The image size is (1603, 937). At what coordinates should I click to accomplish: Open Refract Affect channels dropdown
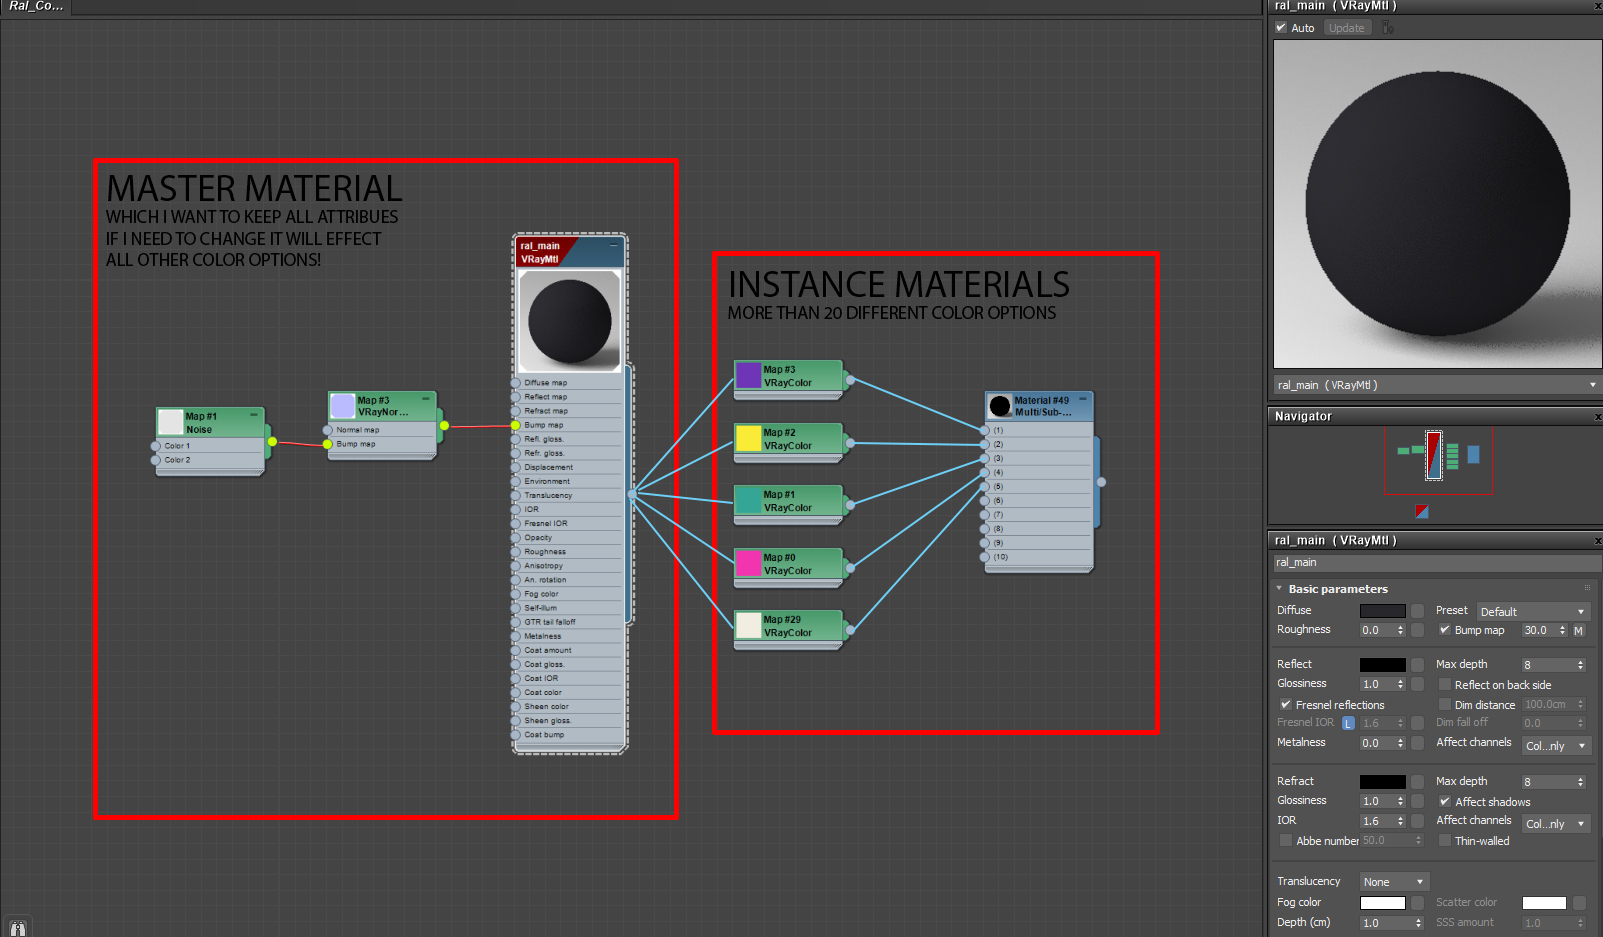tap(1556, 824)
